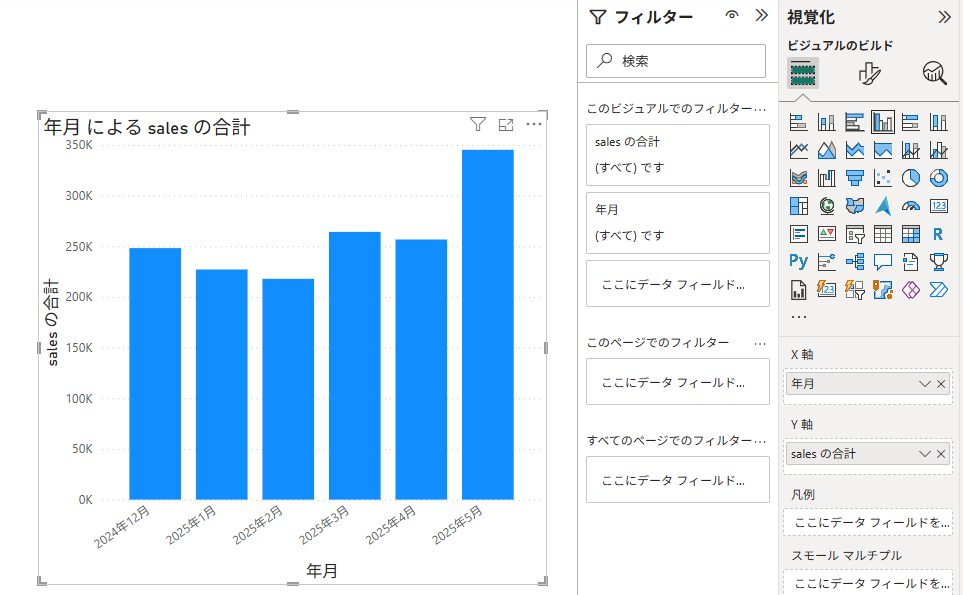963x595 pixels.
Task: Show more visuals via the ellipsis below the gallery
Action: point(798,317)
